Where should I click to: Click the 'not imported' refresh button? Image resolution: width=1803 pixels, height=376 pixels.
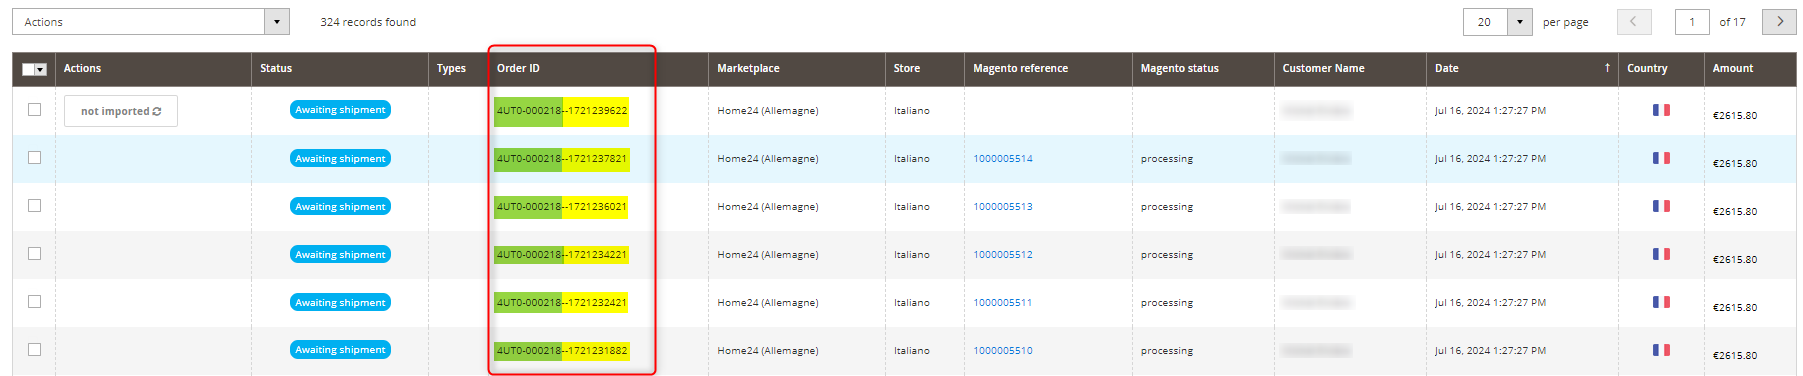(121, 111)
